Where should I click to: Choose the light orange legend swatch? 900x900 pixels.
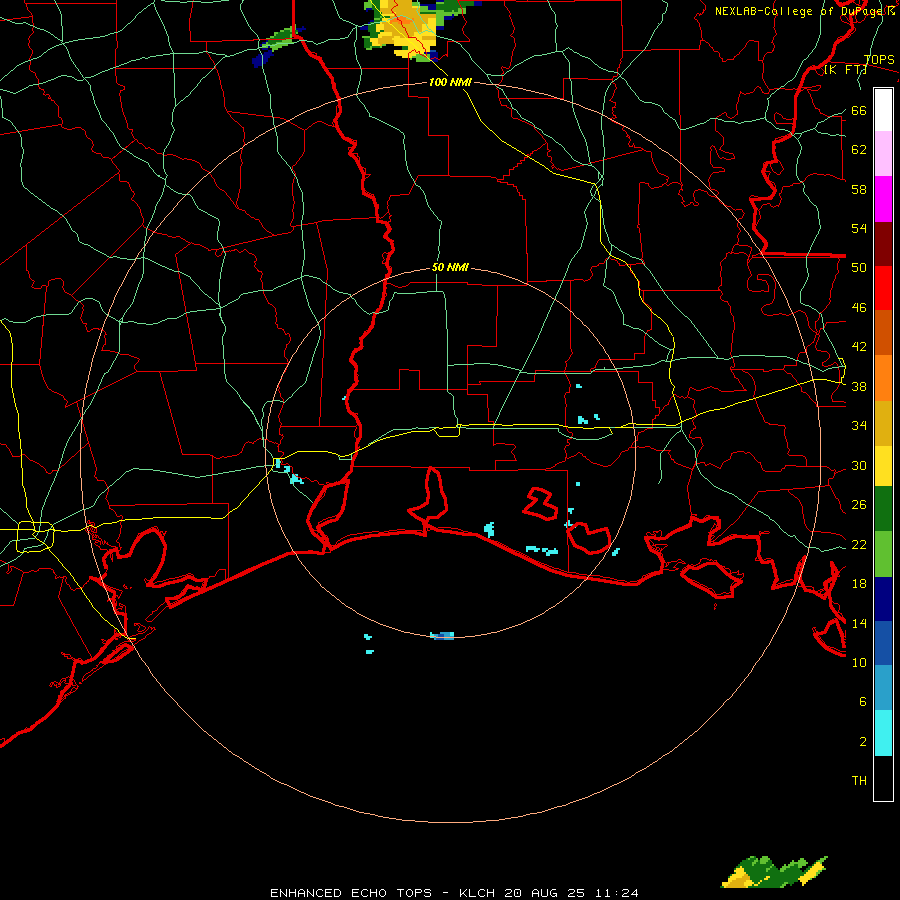[x=883, y=378]
